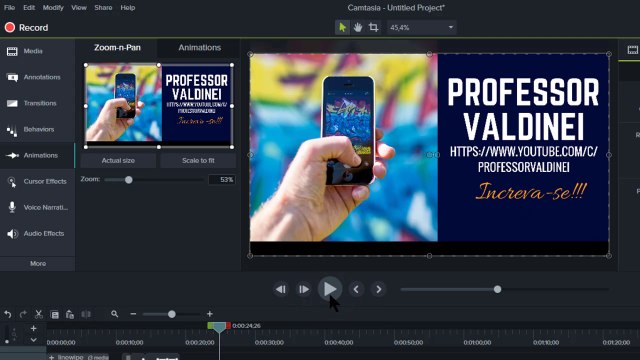The width and height of the screenshot is (640, 360).
Task: Collapse the timeline tracks with the chevron
Action: click(x=33, y=340)
